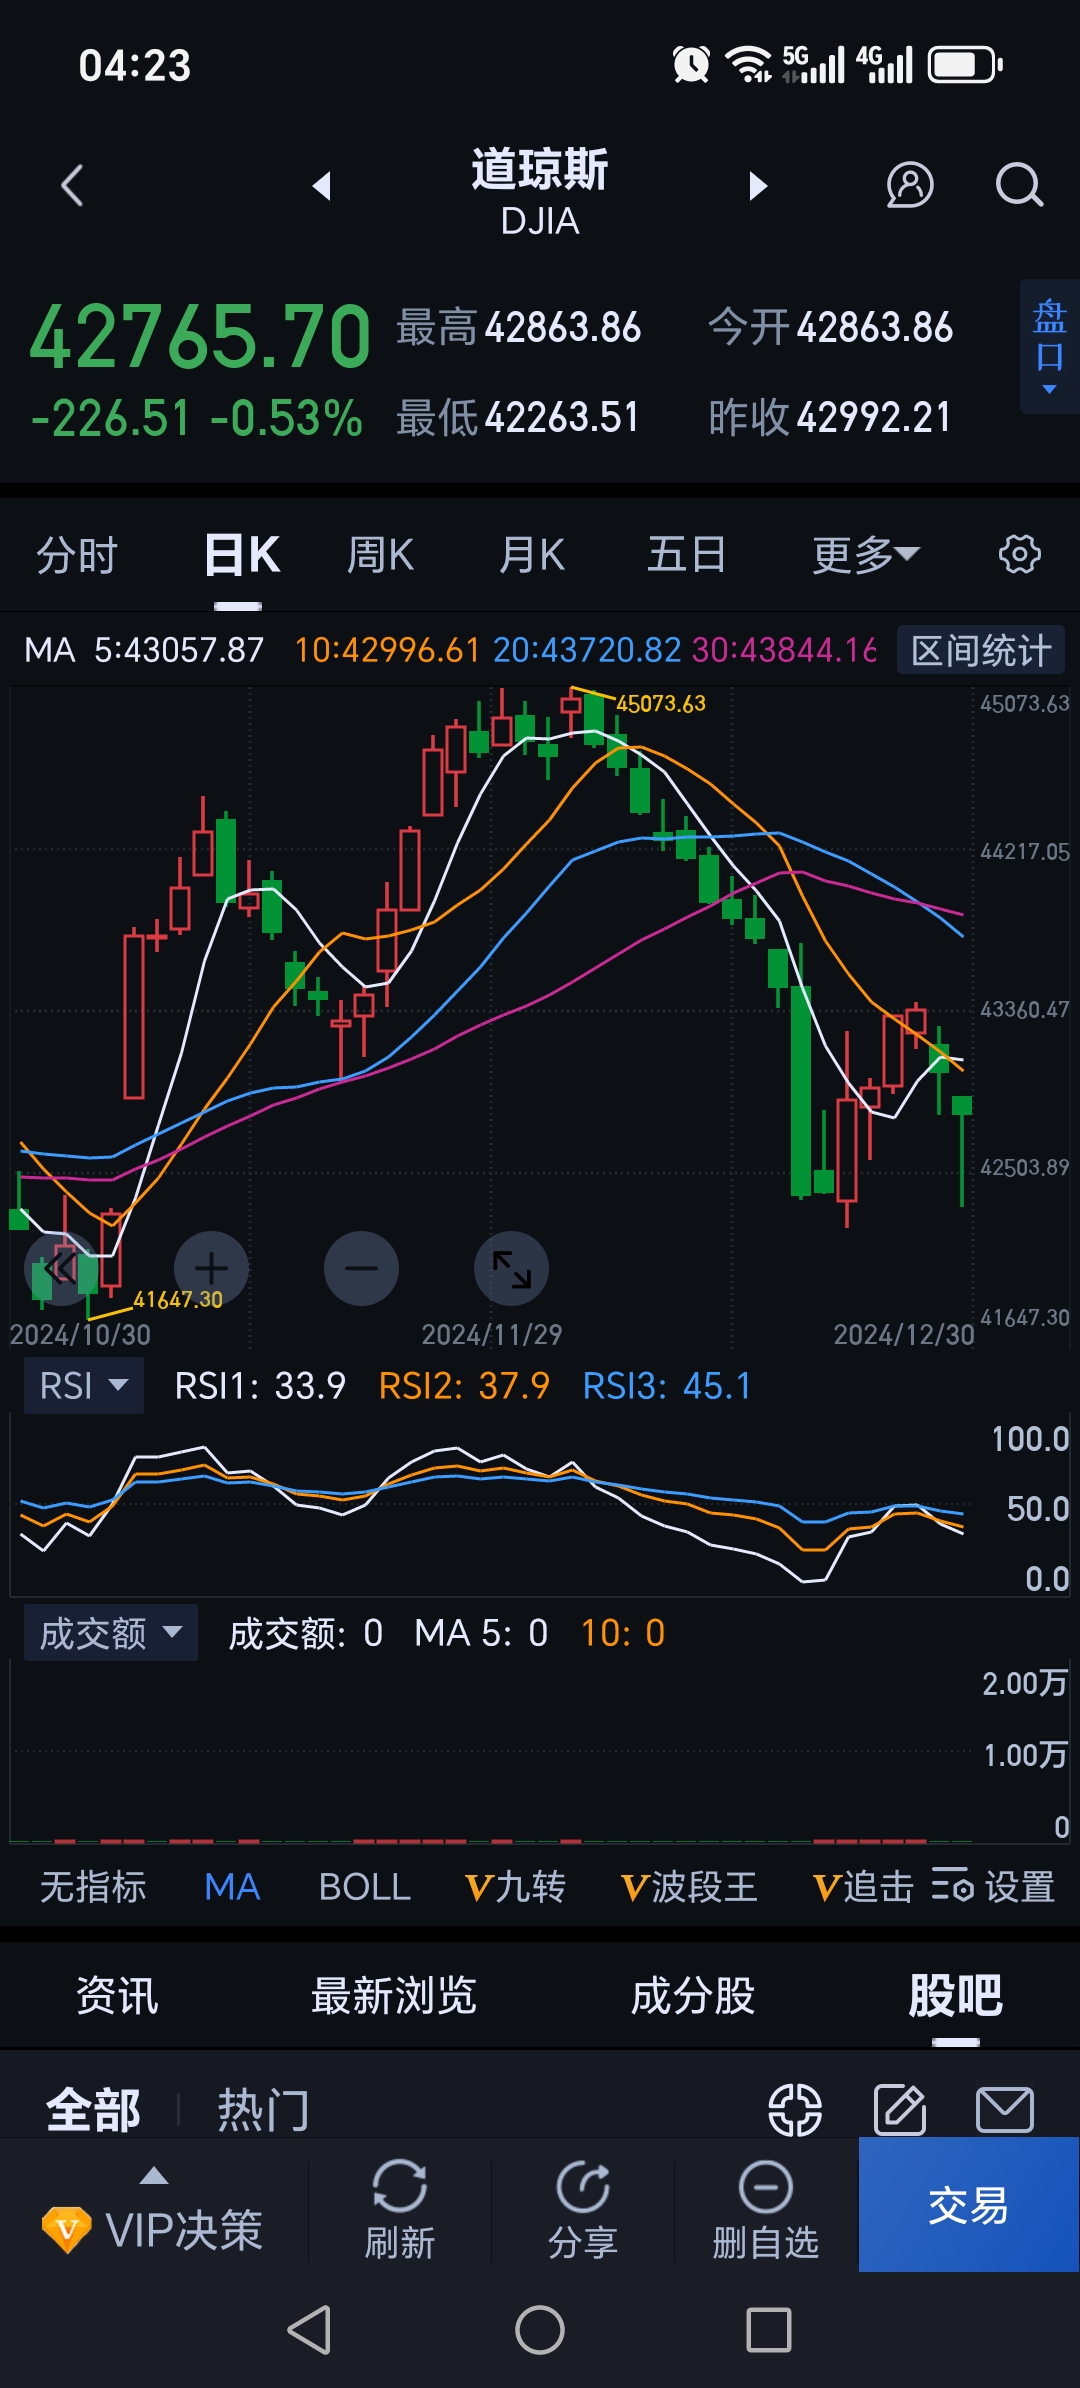Expand the 成交额 dropdown
Viewport: 1080px width, 2388px height.
click(x=110, y=1633)
